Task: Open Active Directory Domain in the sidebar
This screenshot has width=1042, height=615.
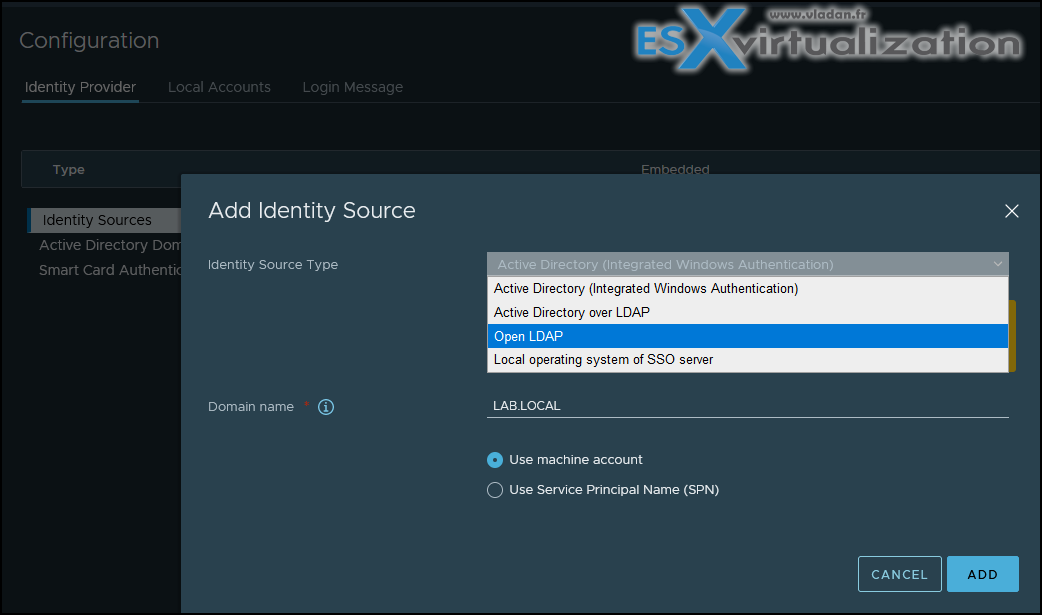Action: coord(108,245)
